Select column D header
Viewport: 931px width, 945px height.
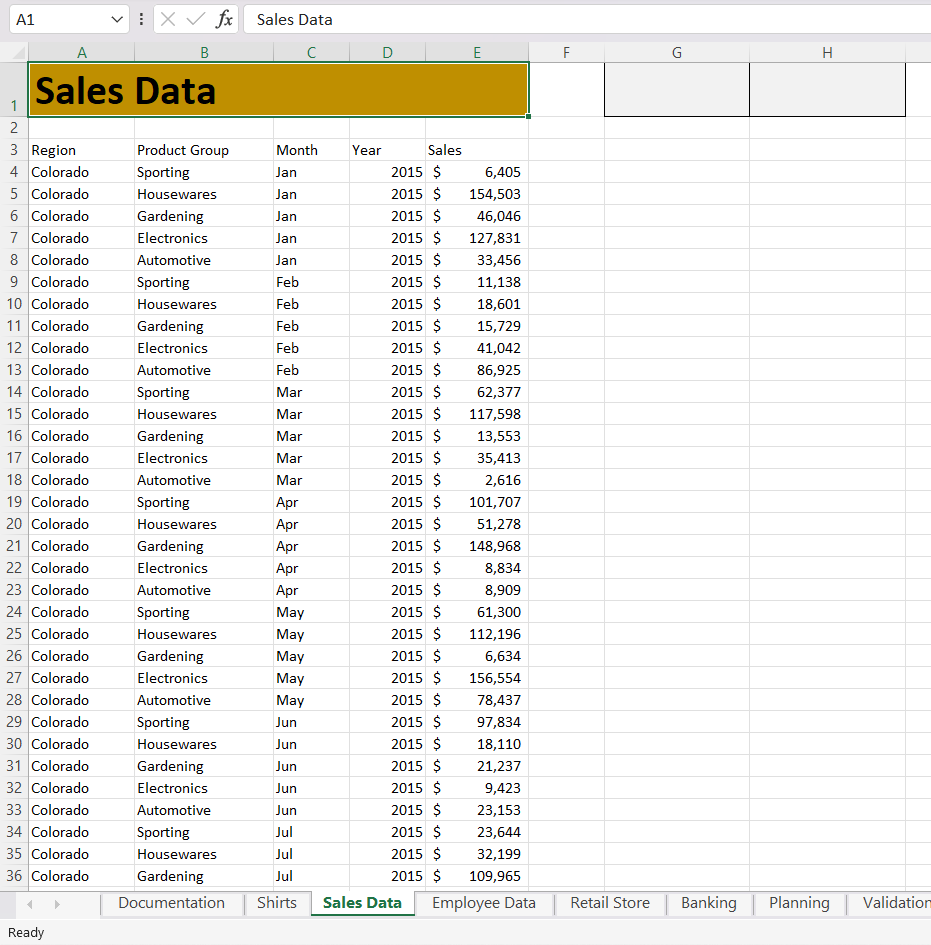point(387,52)
